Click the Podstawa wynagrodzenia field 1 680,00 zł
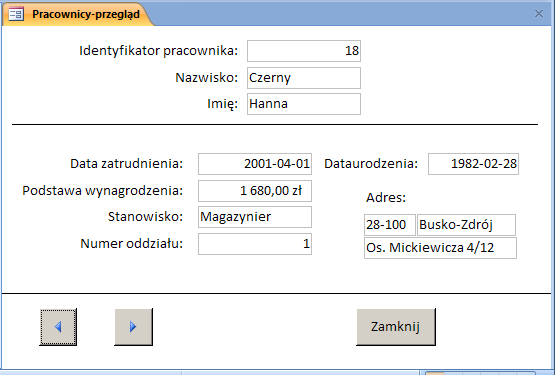The width and height of the screenshot is (555, 375). pos(255,191)
